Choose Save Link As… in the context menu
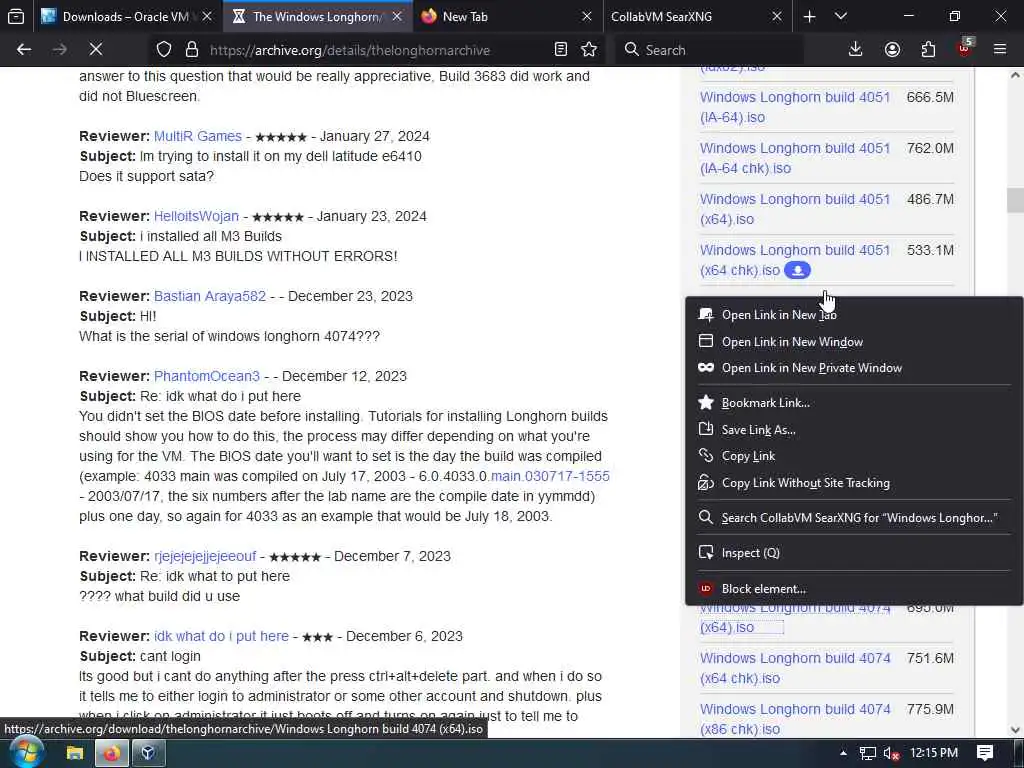The height and width of the screenshot is (768, 1024). pyautogui.click(x=854, y=430)
